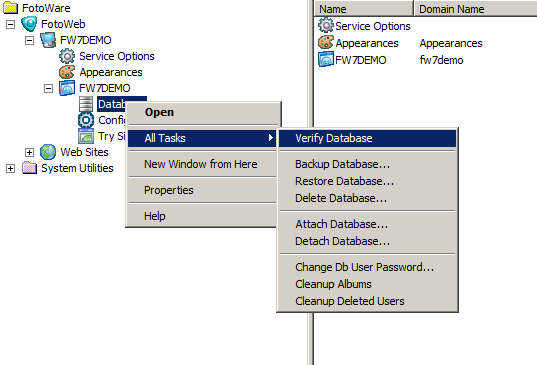Click the Appearances palette icon in tree
This screenshot has height=365, width=537.
pos(67,72)
